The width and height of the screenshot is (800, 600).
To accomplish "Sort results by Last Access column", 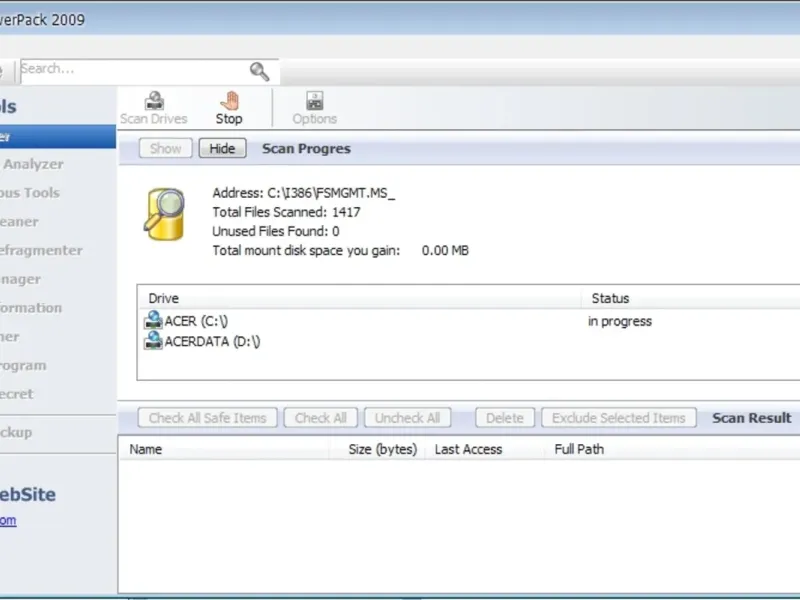I will click(x=484, y=449).
